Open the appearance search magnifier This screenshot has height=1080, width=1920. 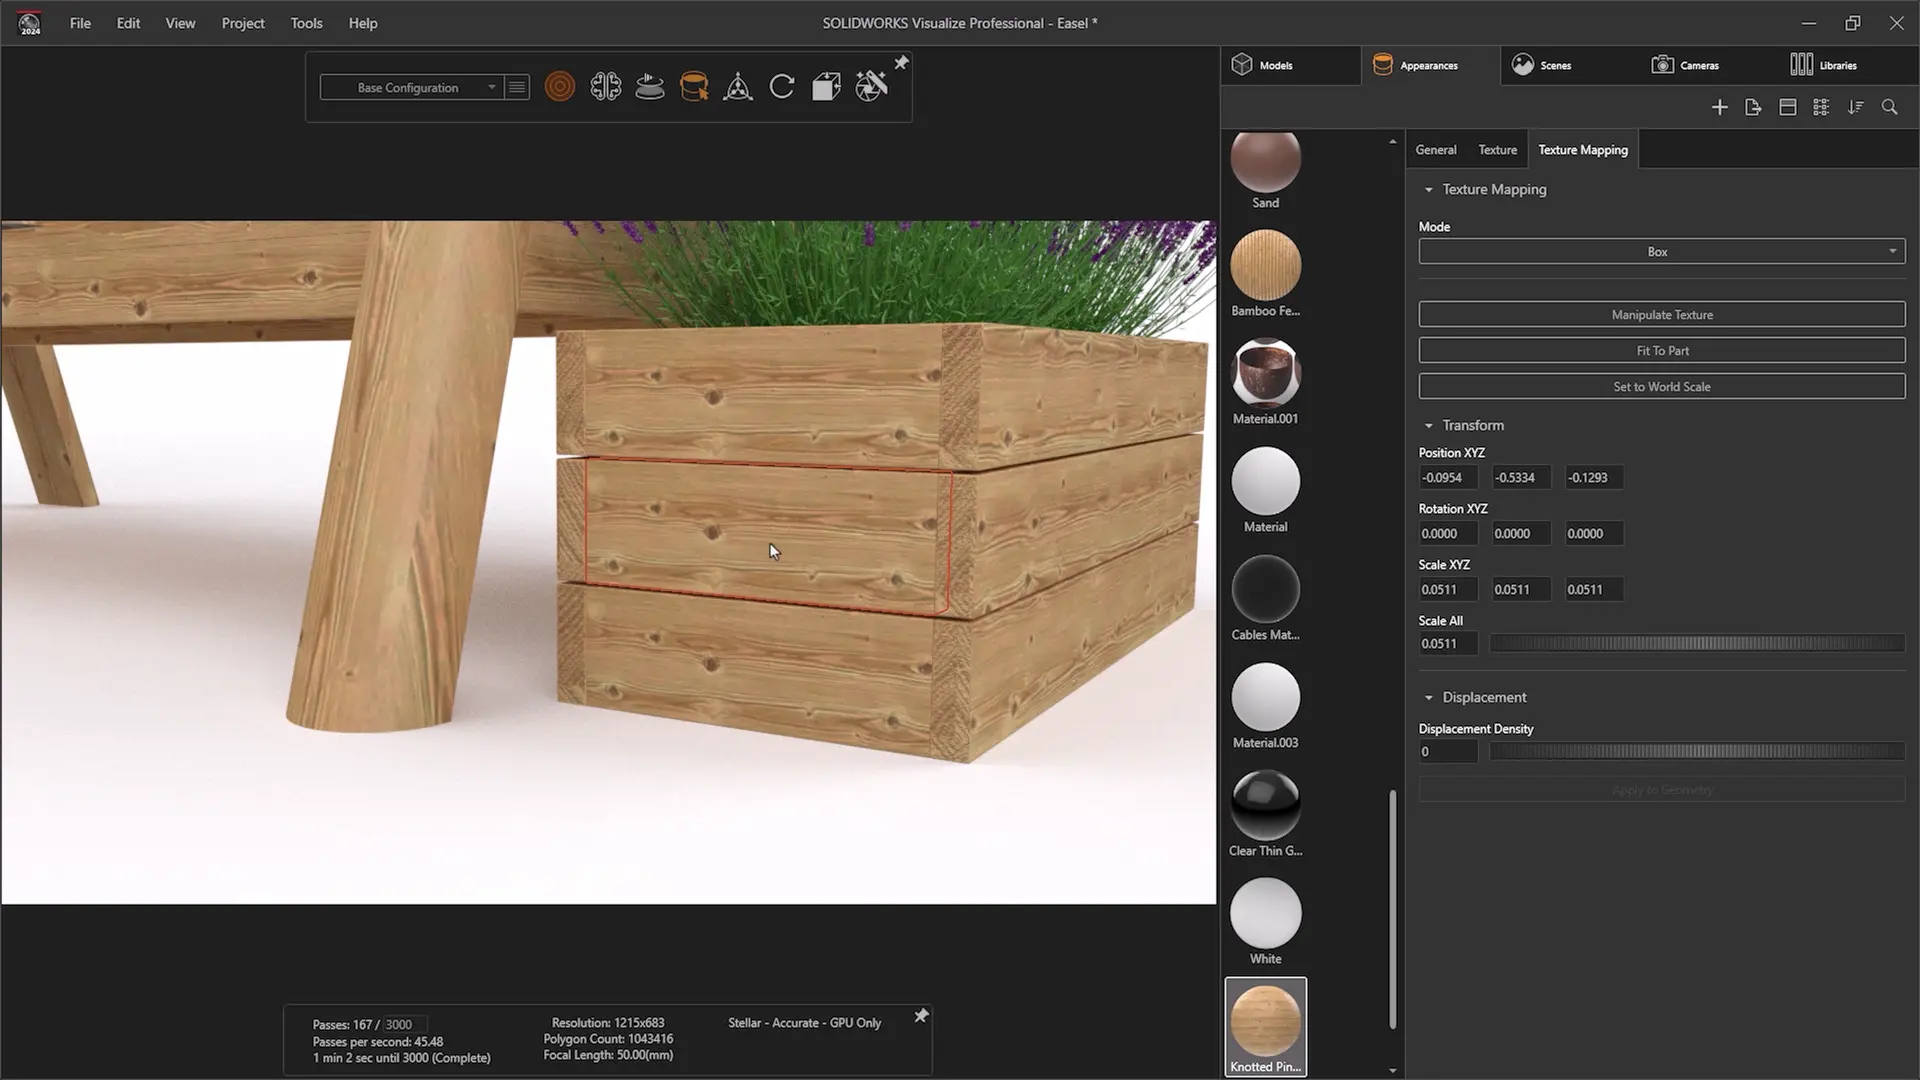(x=1889, y=107)
